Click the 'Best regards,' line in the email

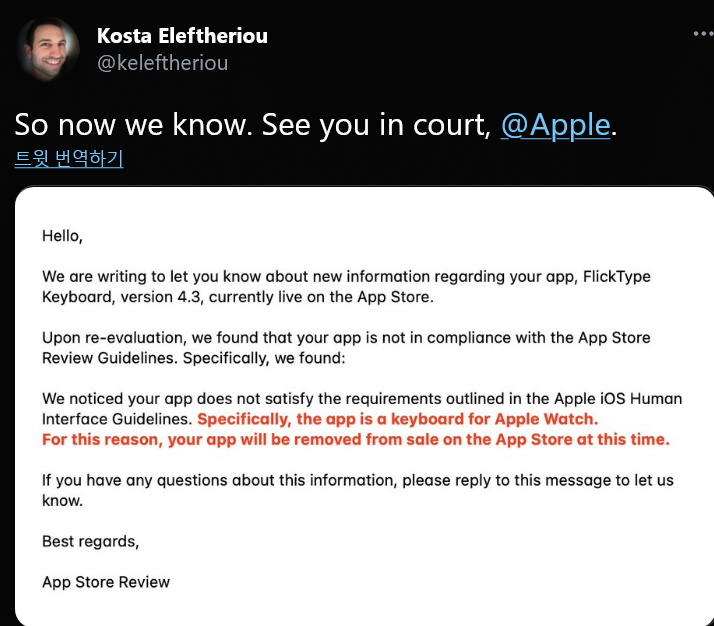90,541
